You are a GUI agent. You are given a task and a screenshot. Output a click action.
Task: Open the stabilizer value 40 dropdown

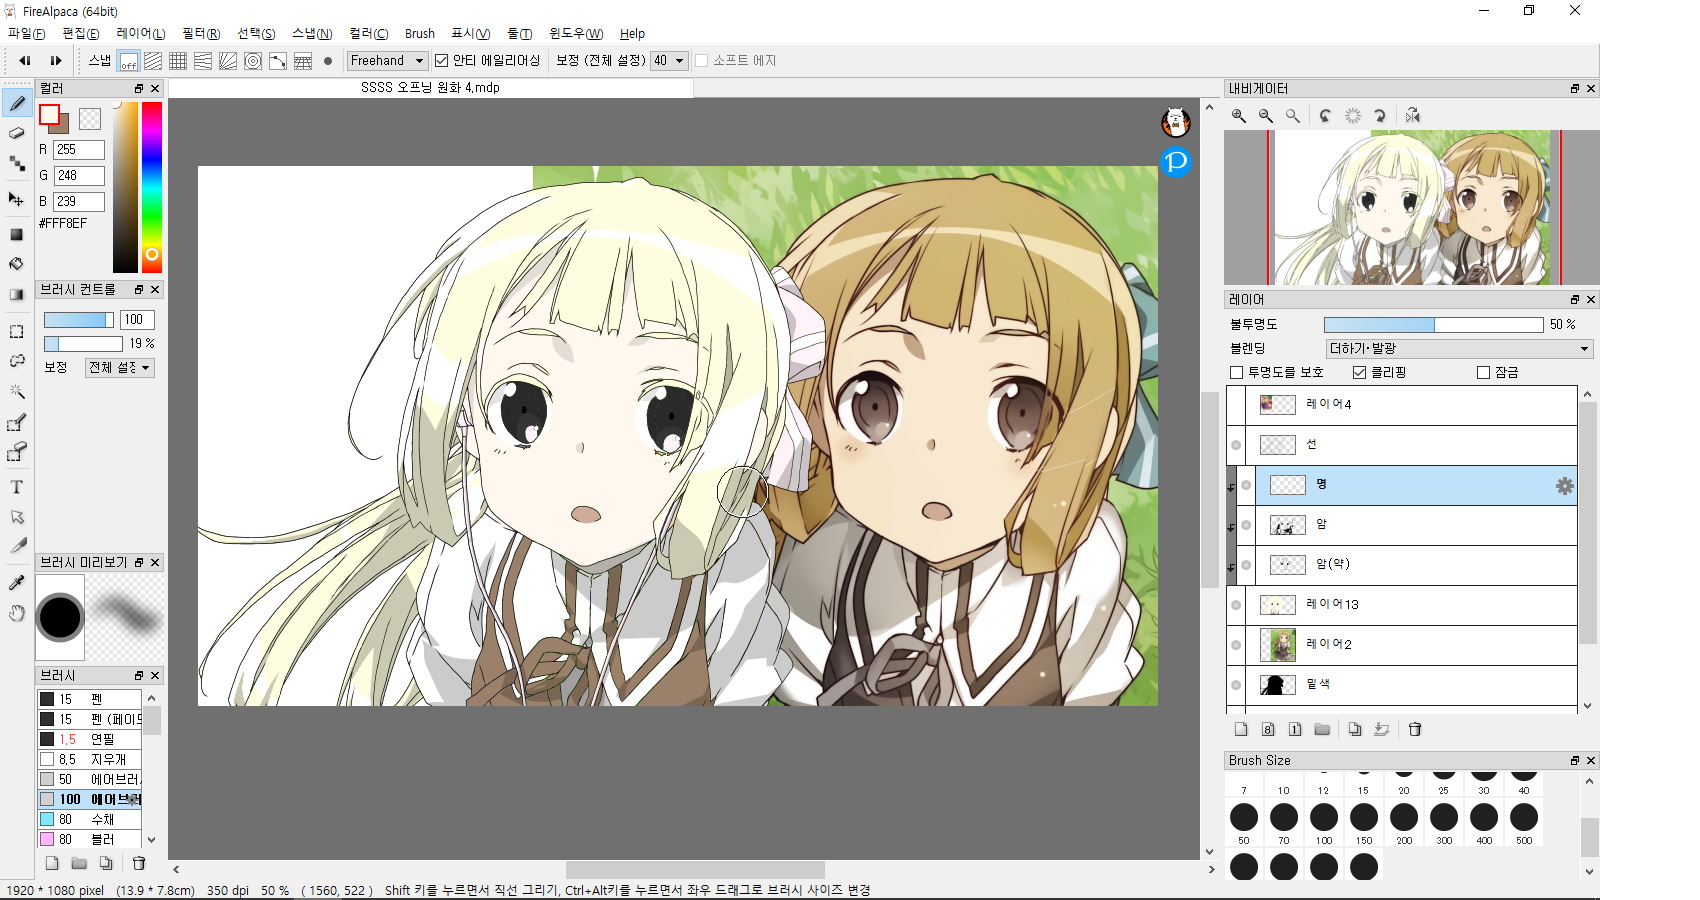click(x=669, y=61)
